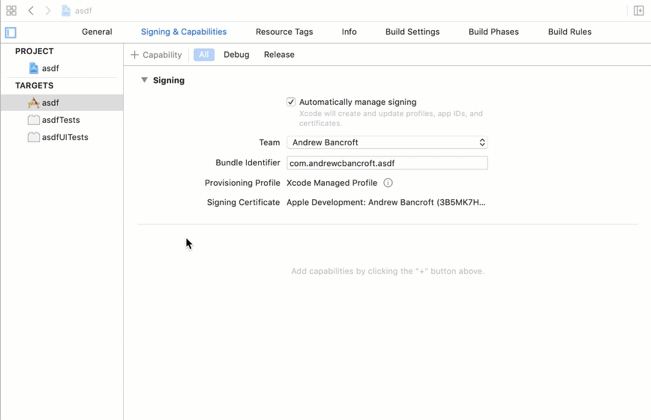Select the asdfTests target
Screen dimensions: 651x420
62,120
